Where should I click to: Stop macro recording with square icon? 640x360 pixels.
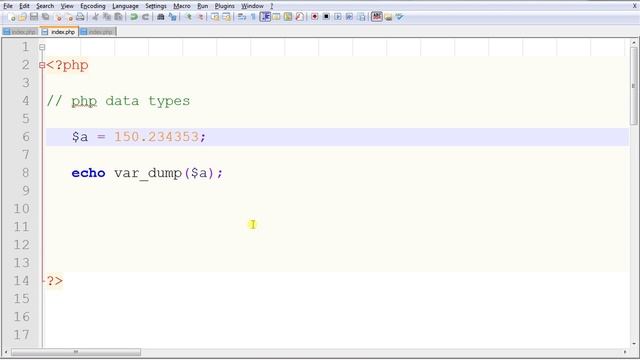point(326,17)
